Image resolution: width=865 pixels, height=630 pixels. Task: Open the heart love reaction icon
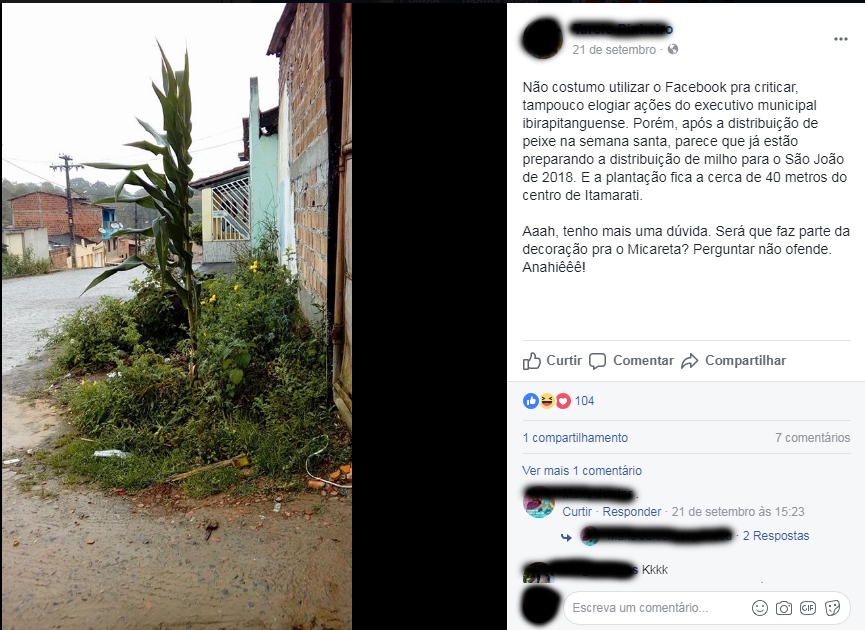coord(563,401)
